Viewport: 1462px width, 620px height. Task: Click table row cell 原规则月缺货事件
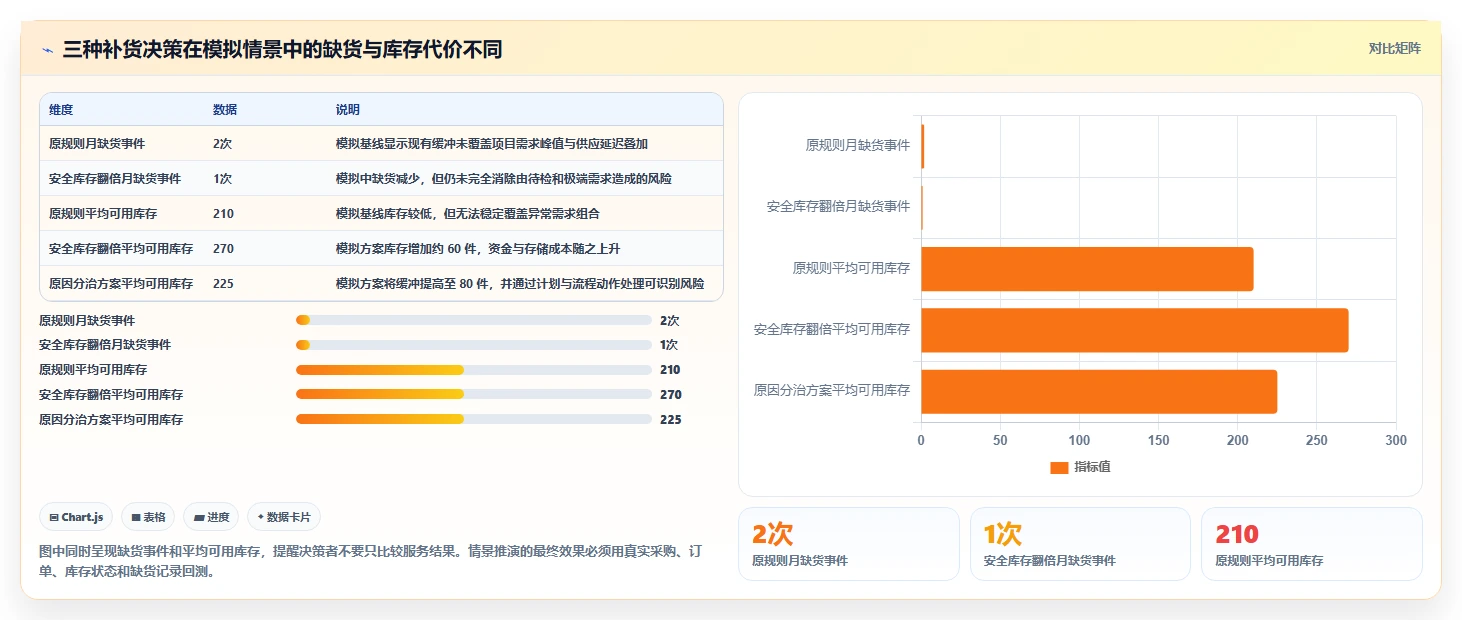(x=97, y=144)
